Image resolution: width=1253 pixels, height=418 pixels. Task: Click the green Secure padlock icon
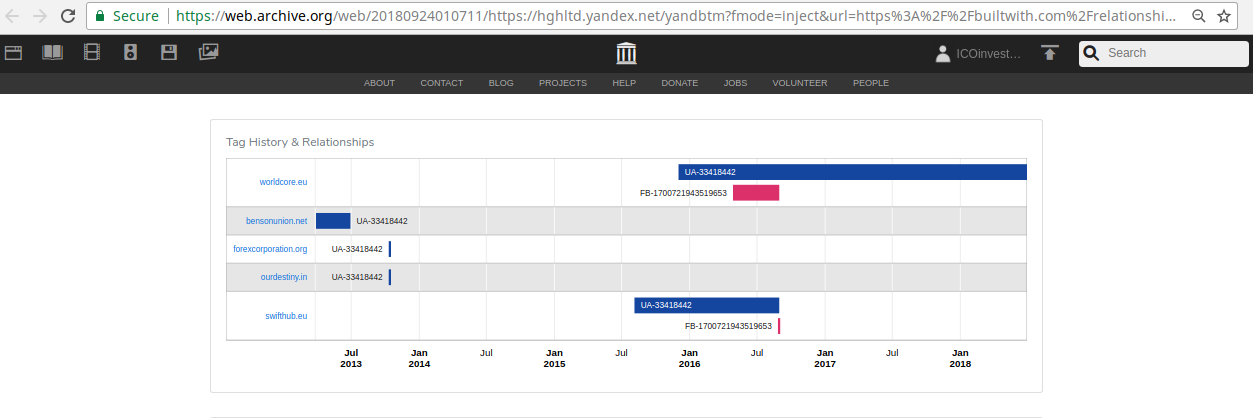pos(100,17)
